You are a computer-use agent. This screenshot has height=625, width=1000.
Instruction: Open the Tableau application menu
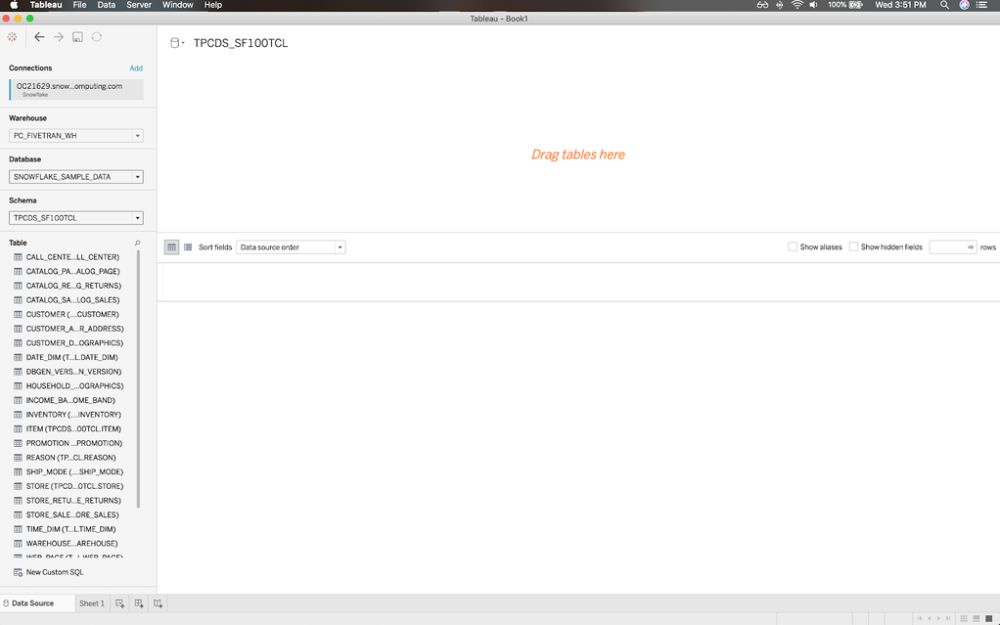pyautogui.click(x=46, y=5)
